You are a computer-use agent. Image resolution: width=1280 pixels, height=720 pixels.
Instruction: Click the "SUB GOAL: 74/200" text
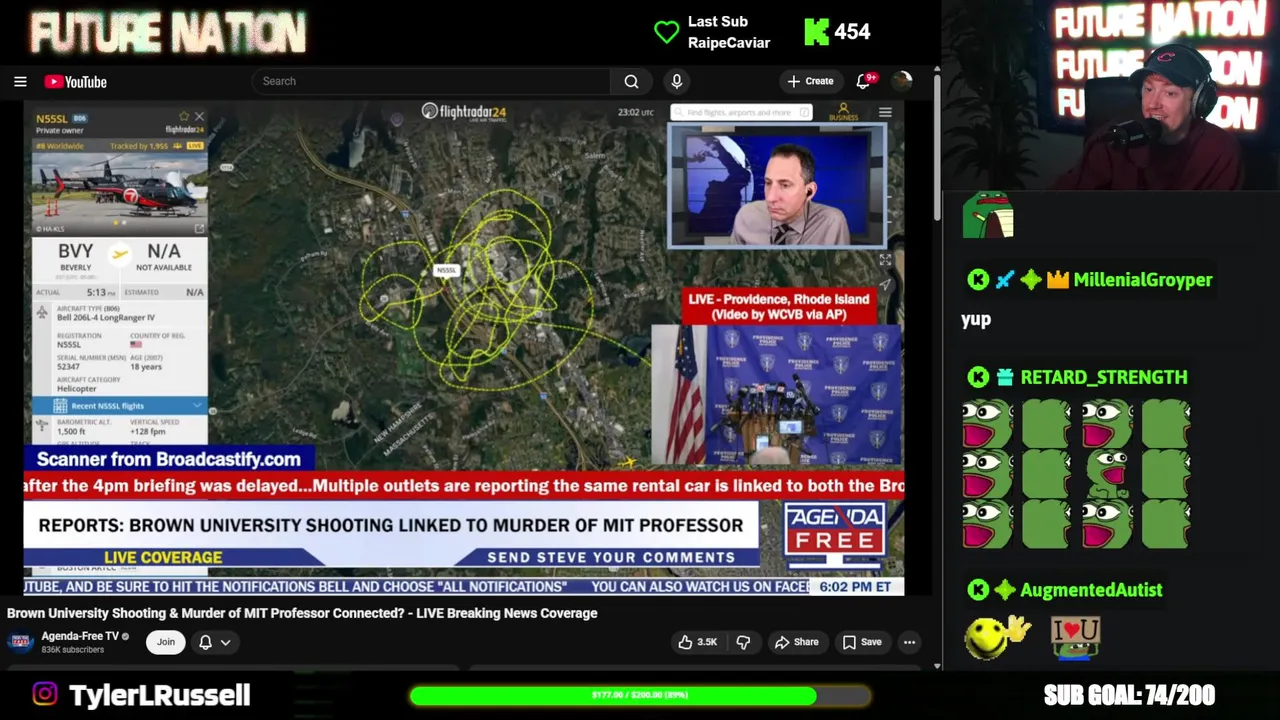pos(1129,695)
